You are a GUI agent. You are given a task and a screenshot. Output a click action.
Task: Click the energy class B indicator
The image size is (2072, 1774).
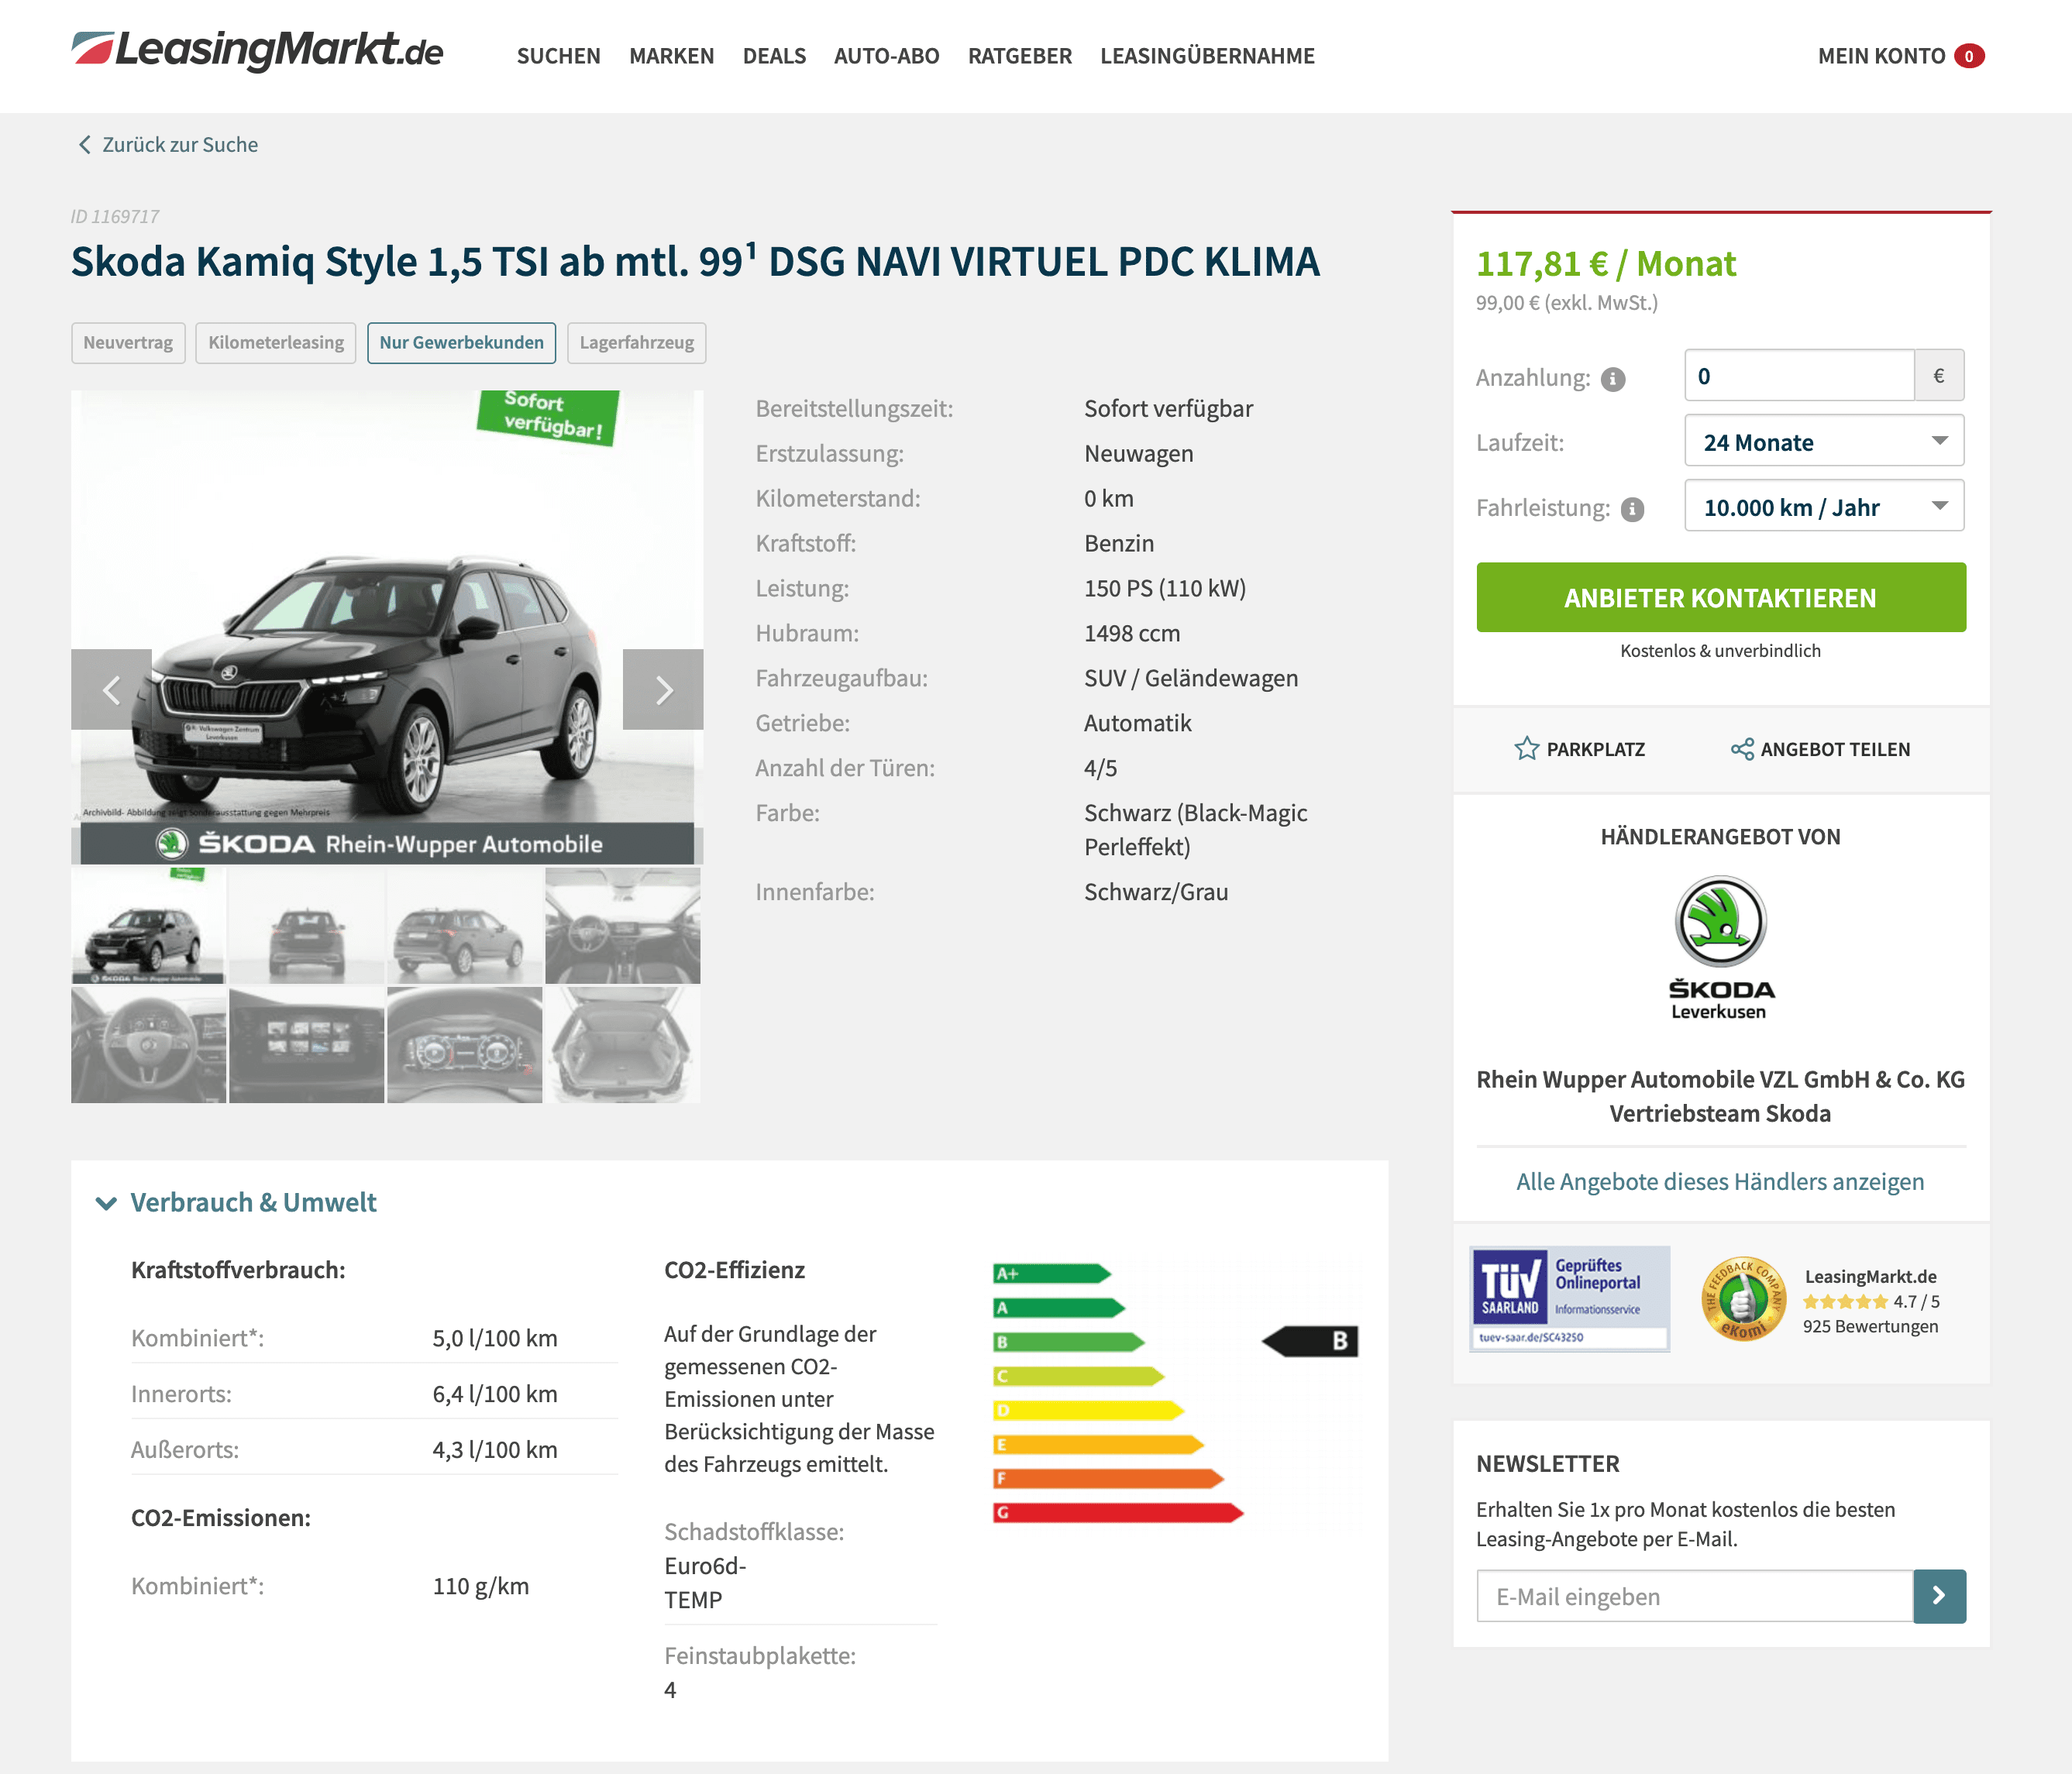click(1311, 1341)
